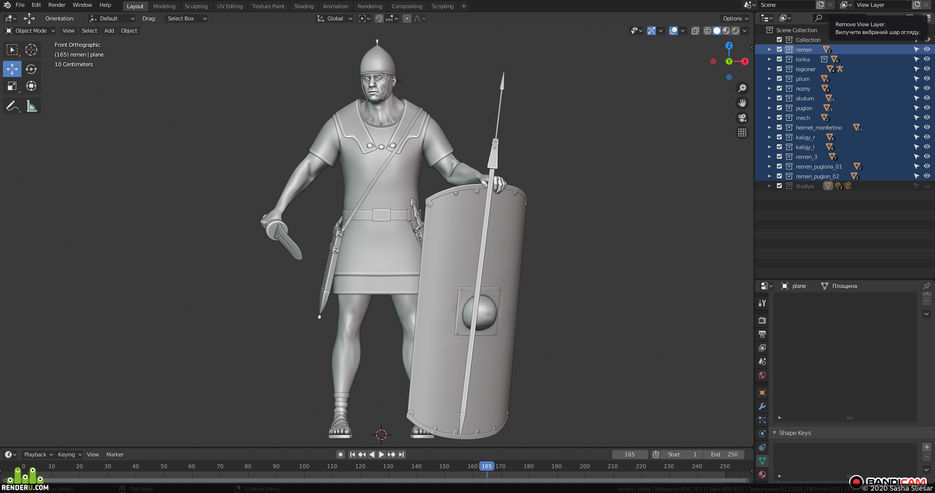Open the Object Data green triangle tab
The image size is (935, 493).
click(x=762, y=461)
